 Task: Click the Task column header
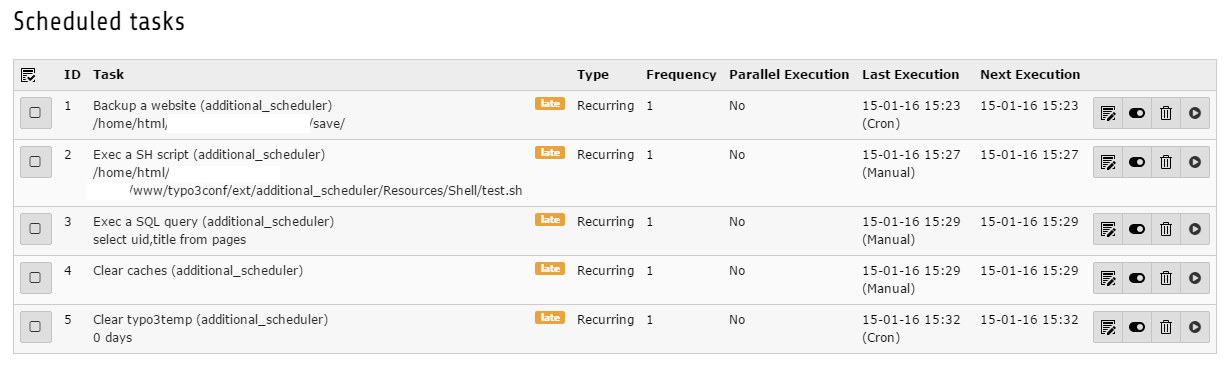pos(109,75)
